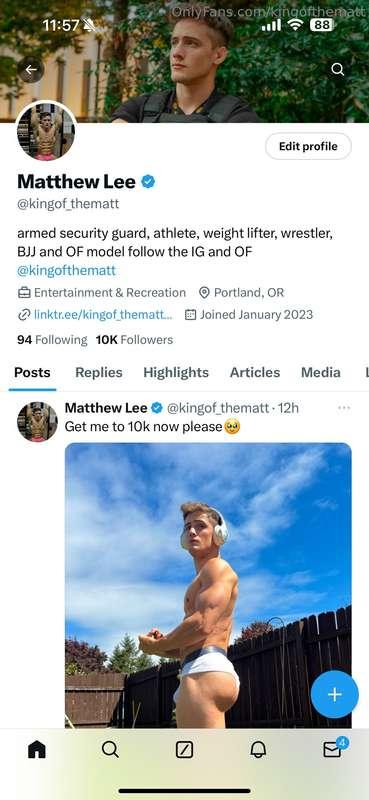The image size is (369, 800).
Task: Tap the blue compose plus button
Action: coord(335,694)
